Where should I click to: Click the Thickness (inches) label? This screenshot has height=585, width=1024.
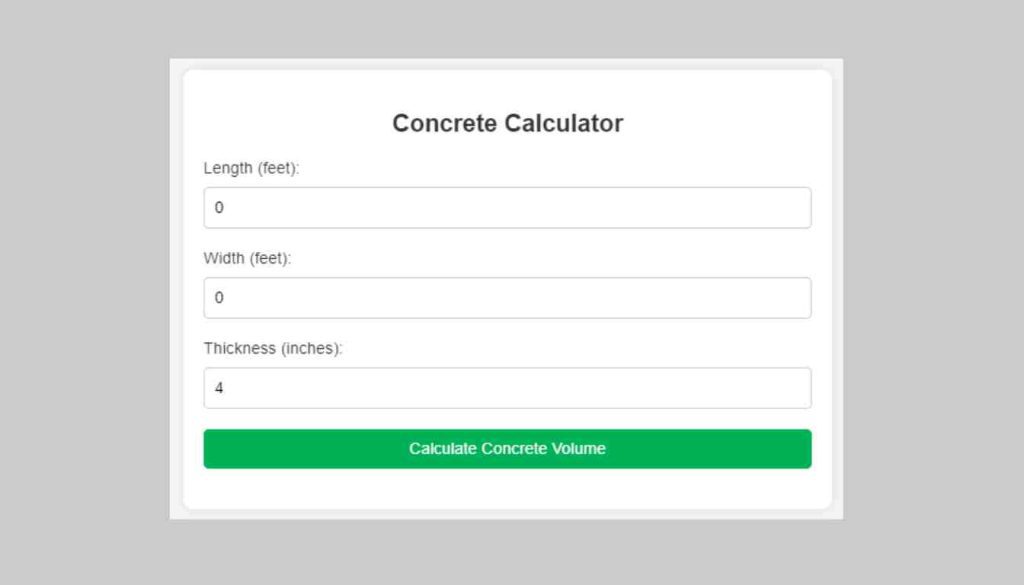(x=272, y=348)
